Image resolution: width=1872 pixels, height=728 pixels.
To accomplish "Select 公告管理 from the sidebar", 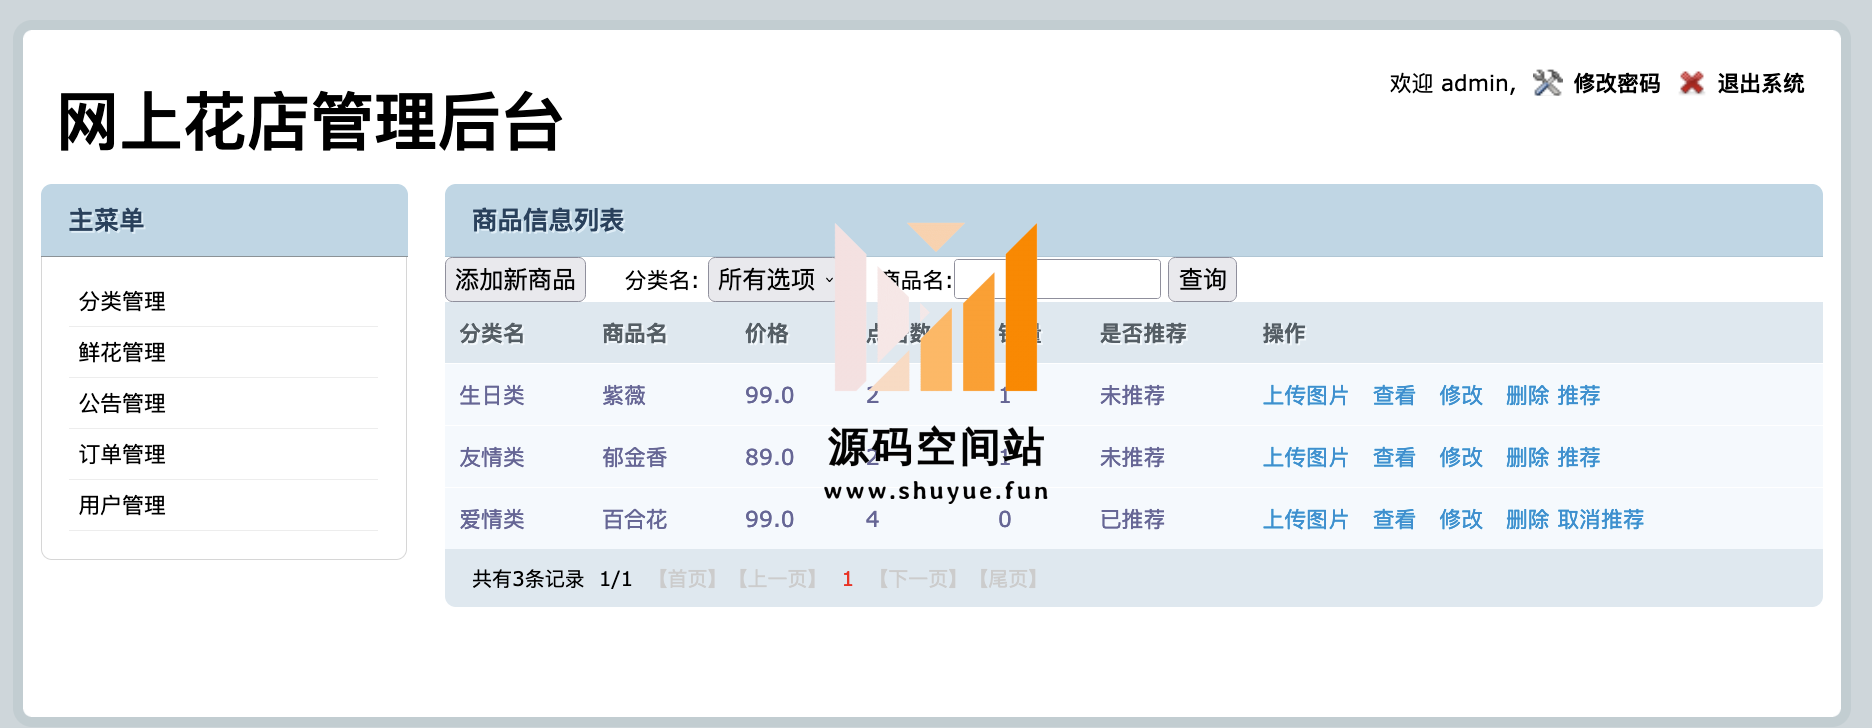I will 122,403.
